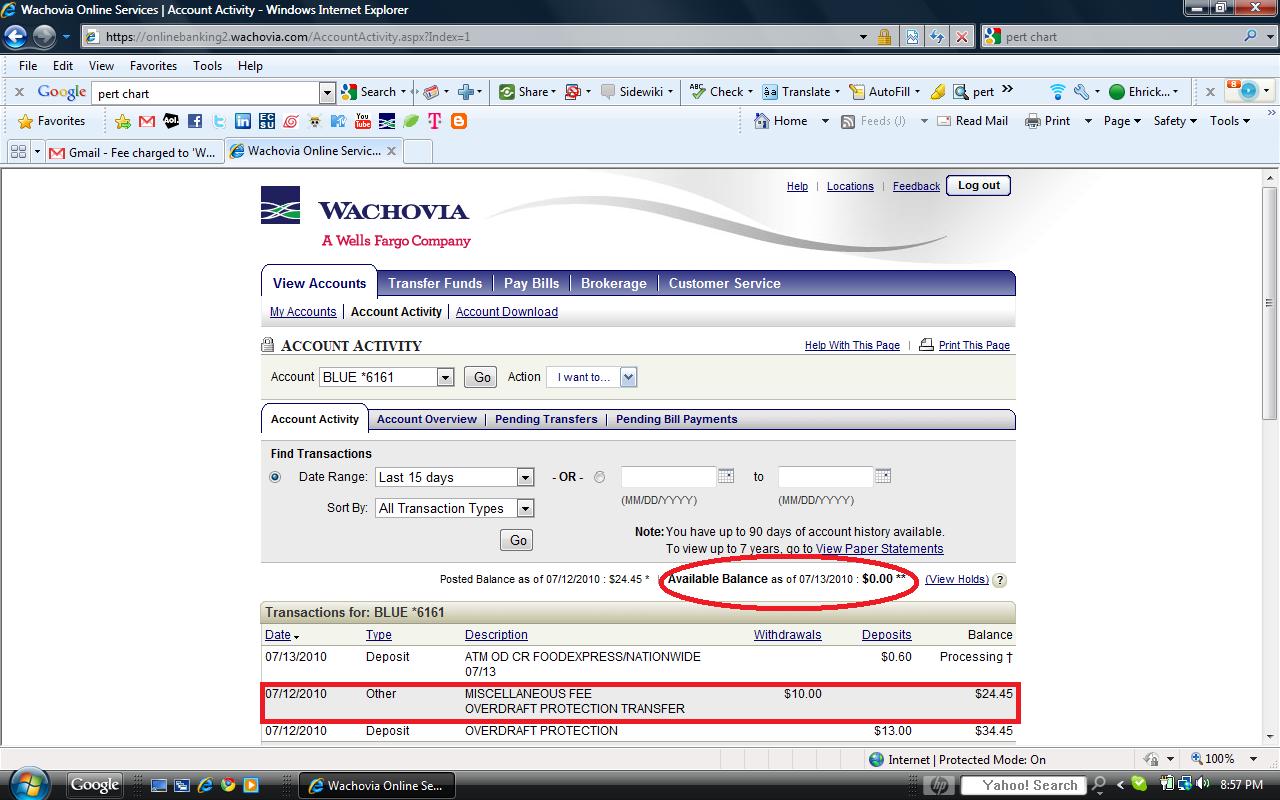Click the taskbar volume speaker icon

click(x=1201, y=785)
